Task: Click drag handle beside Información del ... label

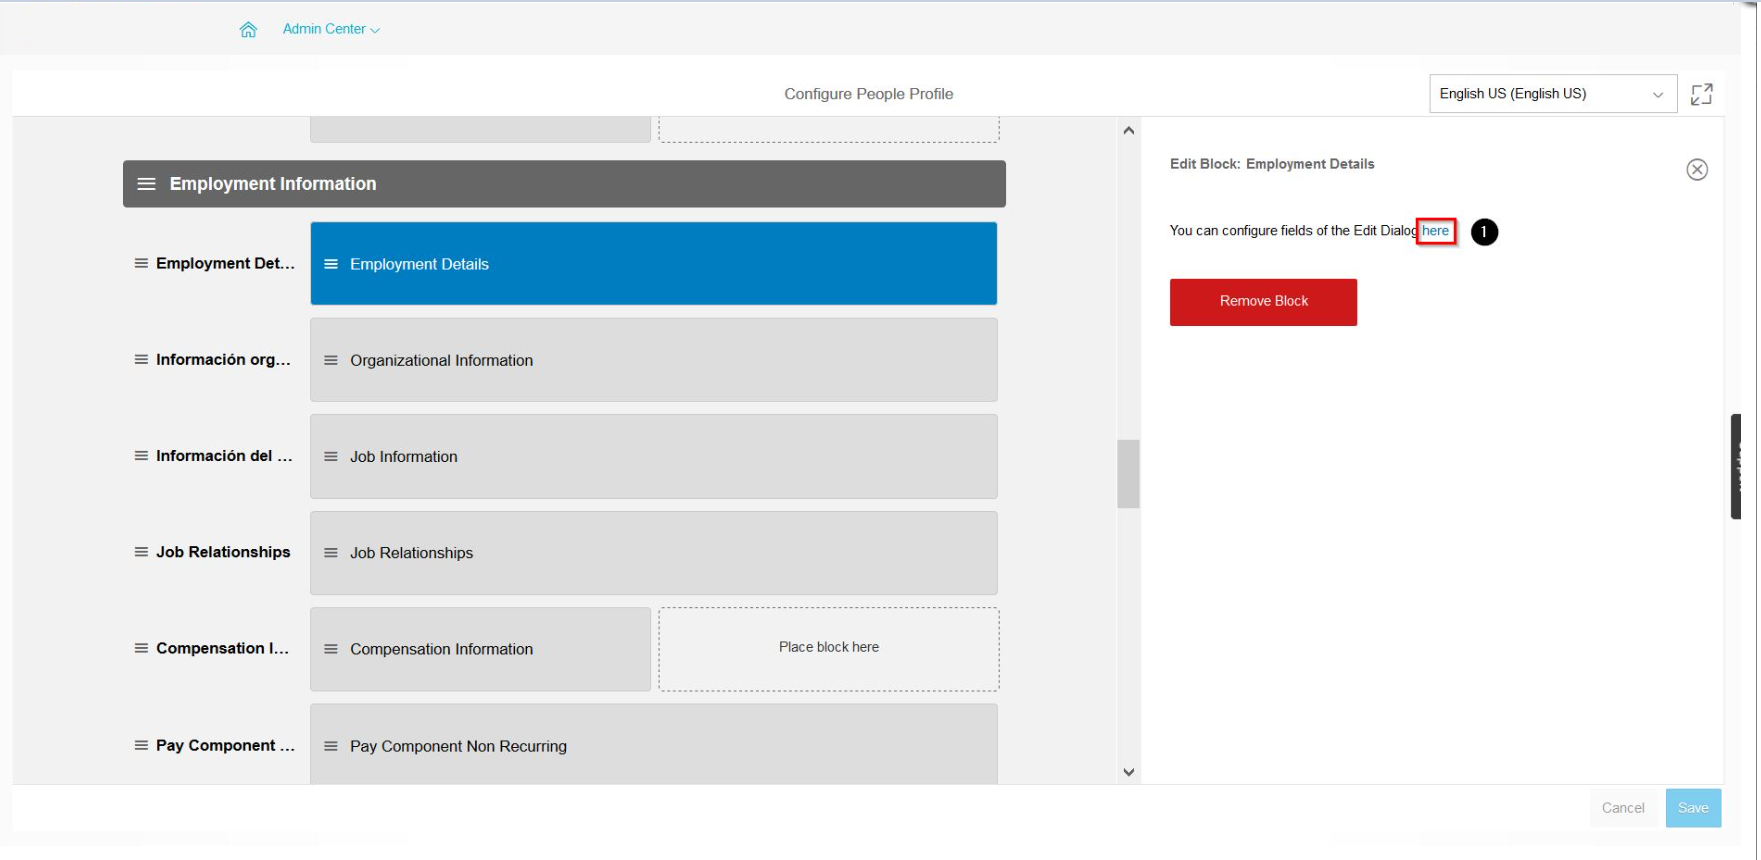Action: coord(141,455)
